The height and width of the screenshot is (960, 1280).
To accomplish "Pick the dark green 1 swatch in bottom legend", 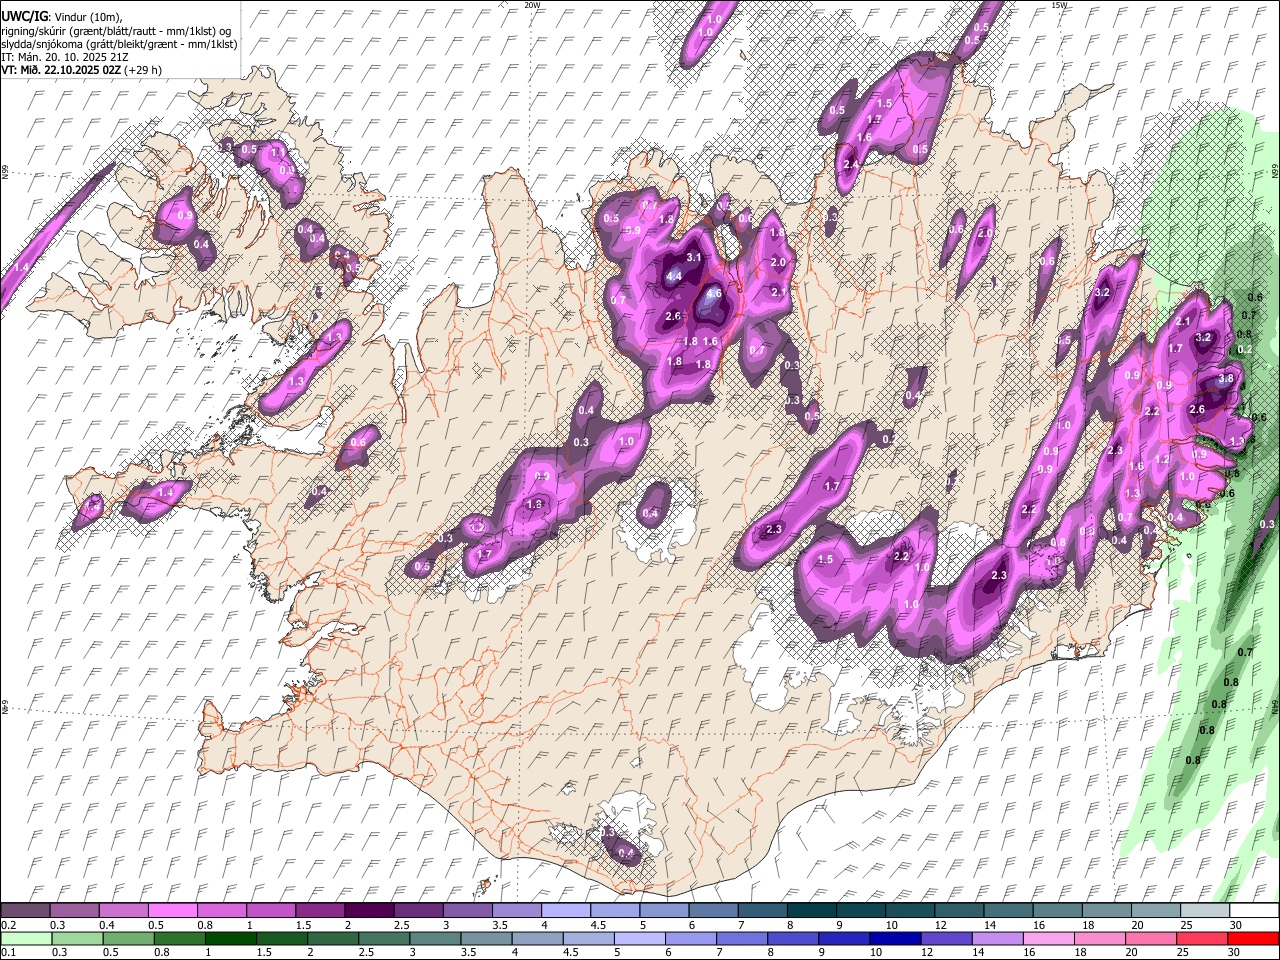I will point(230,939).
